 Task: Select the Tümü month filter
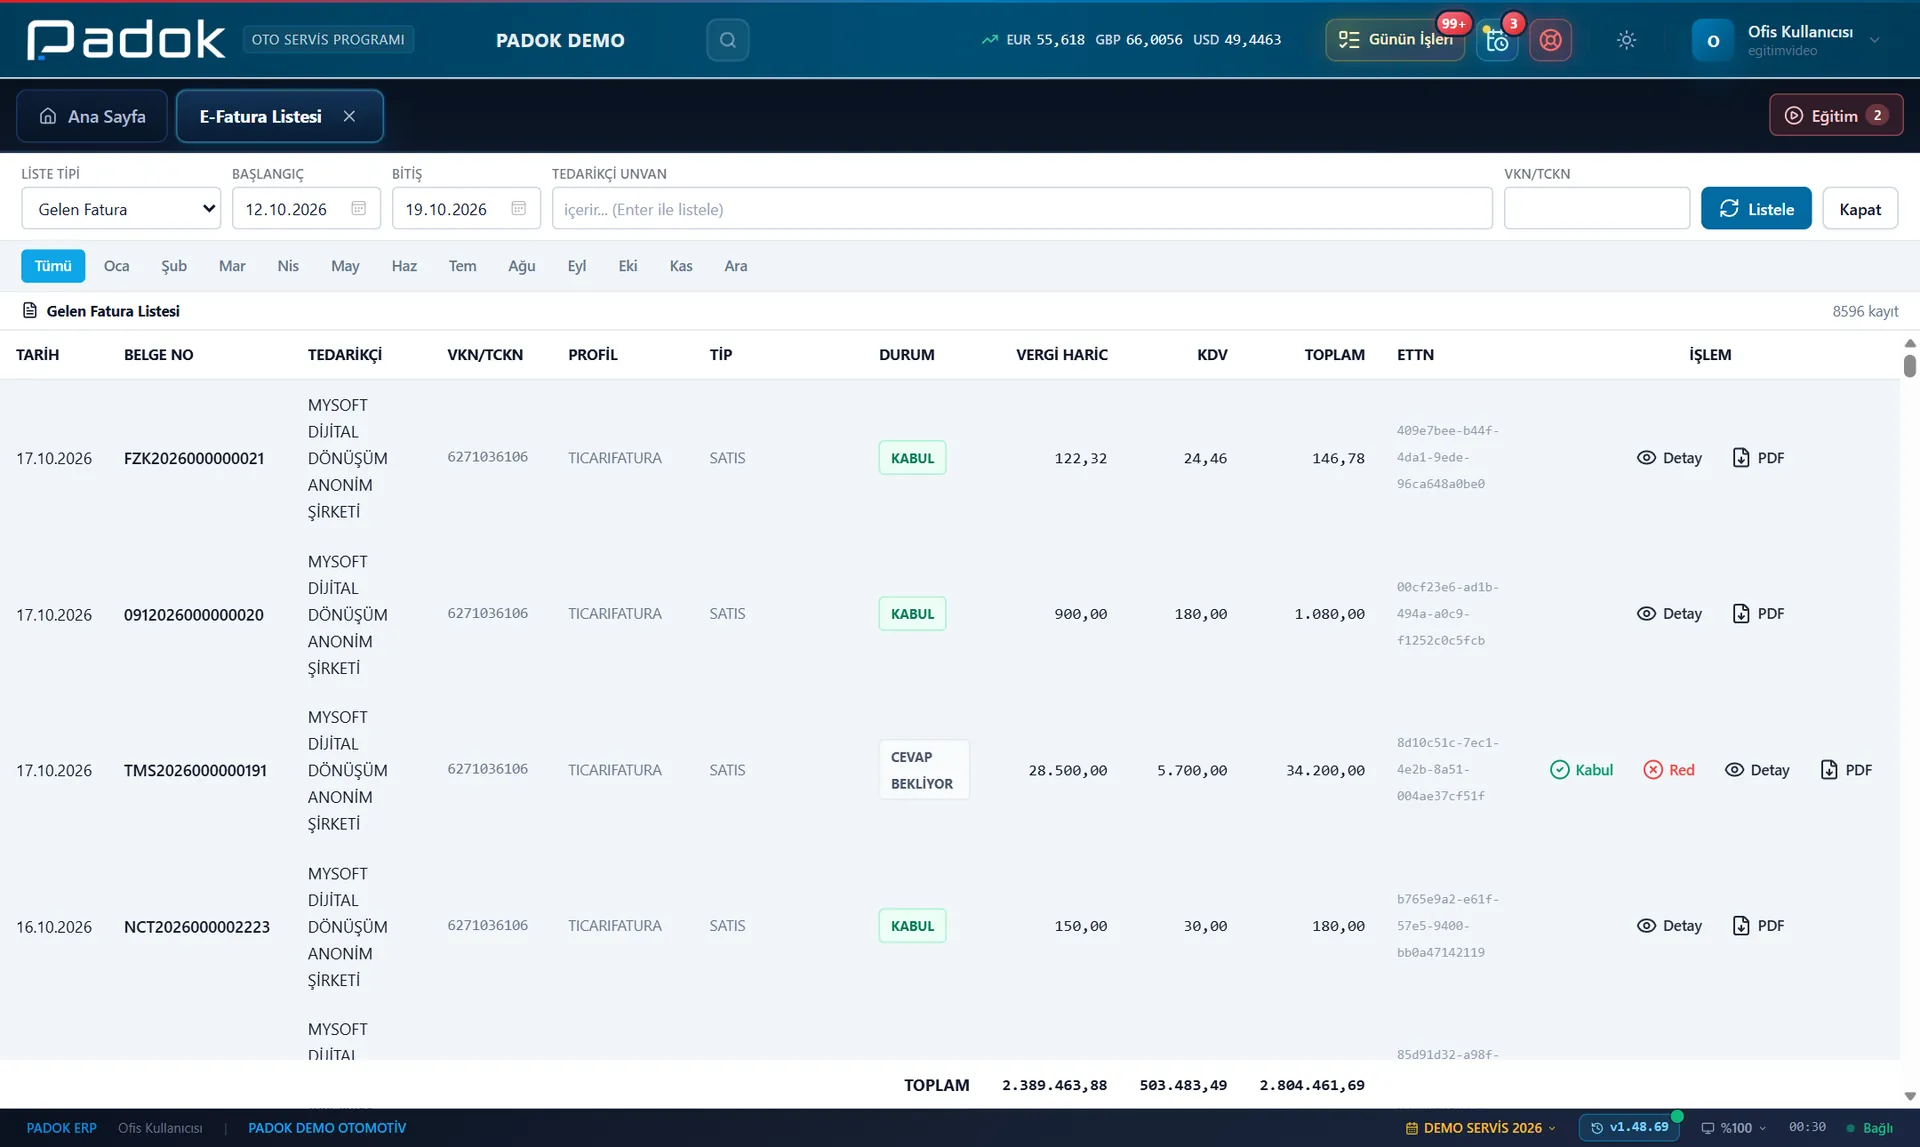53,266
